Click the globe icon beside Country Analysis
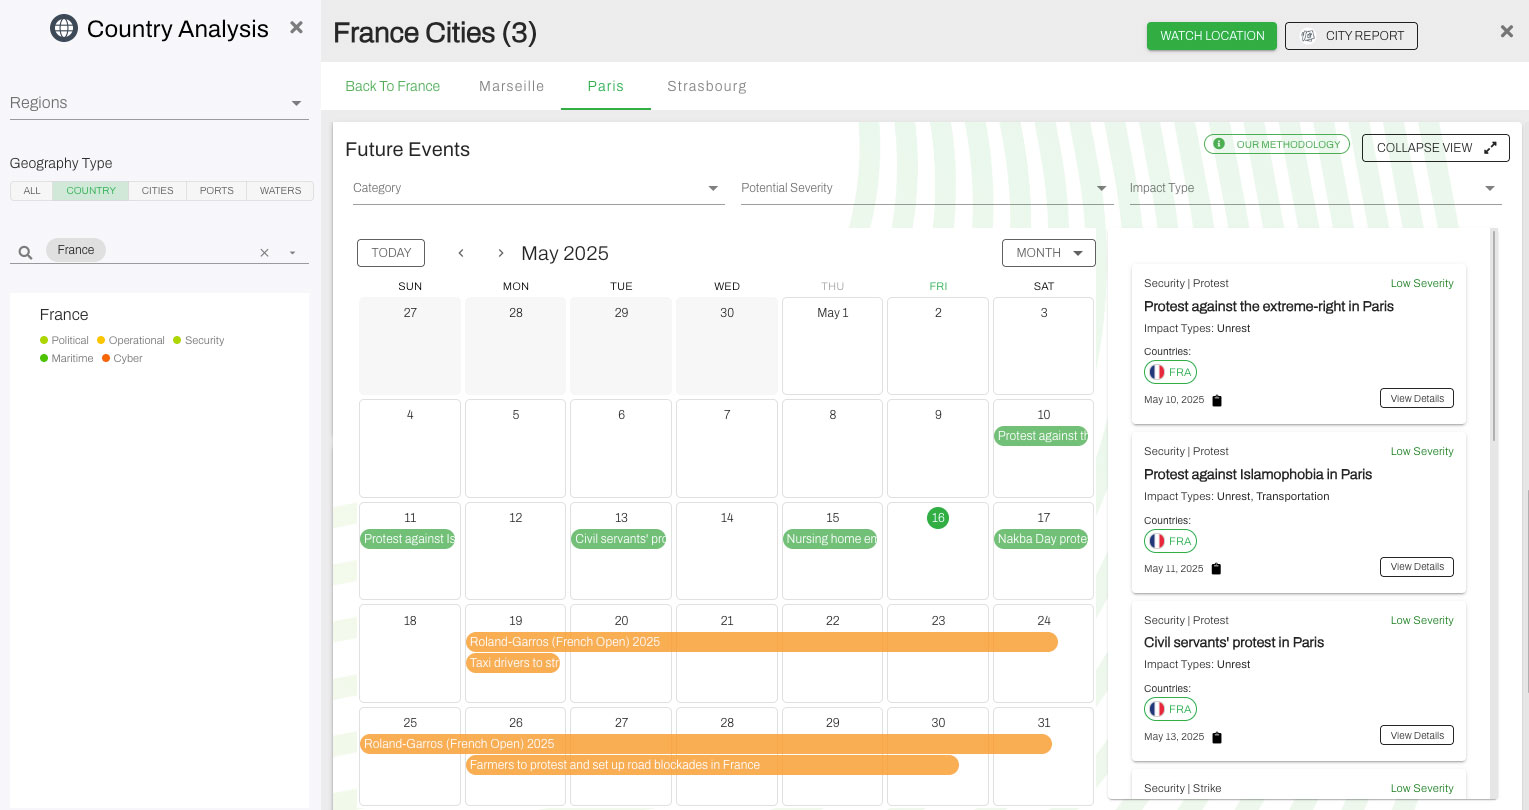Image resolution: width=1529 pixels, height=810 pixels. (x=64, y=29)
